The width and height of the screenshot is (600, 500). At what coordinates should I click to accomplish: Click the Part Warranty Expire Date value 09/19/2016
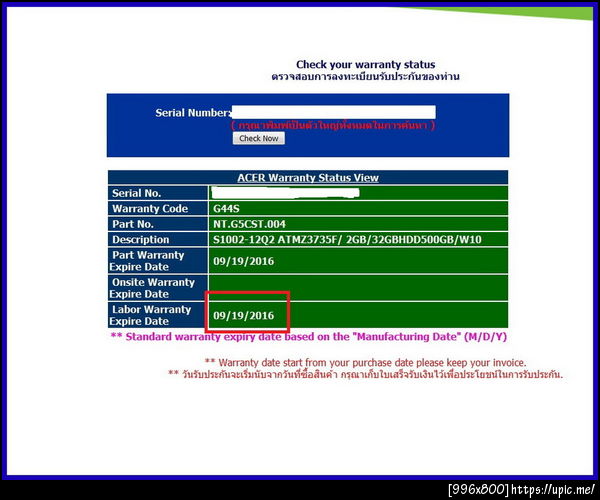(244, 261)
